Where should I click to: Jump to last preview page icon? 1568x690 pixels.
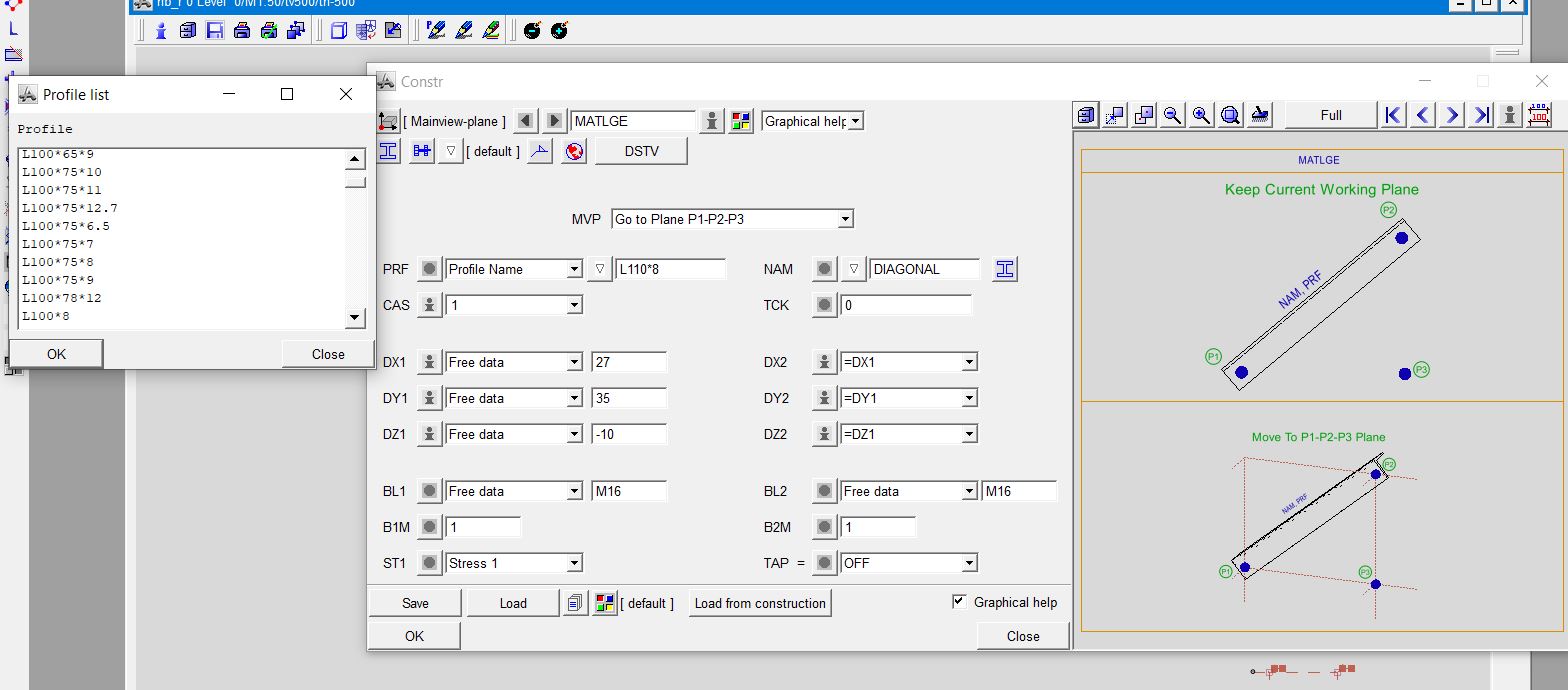(1481, 115)
